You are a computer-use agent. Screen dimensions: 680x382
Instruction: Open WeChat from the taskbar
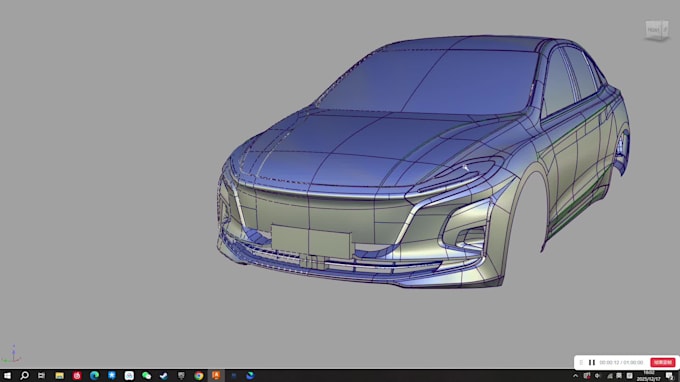[x=146, y=375]
